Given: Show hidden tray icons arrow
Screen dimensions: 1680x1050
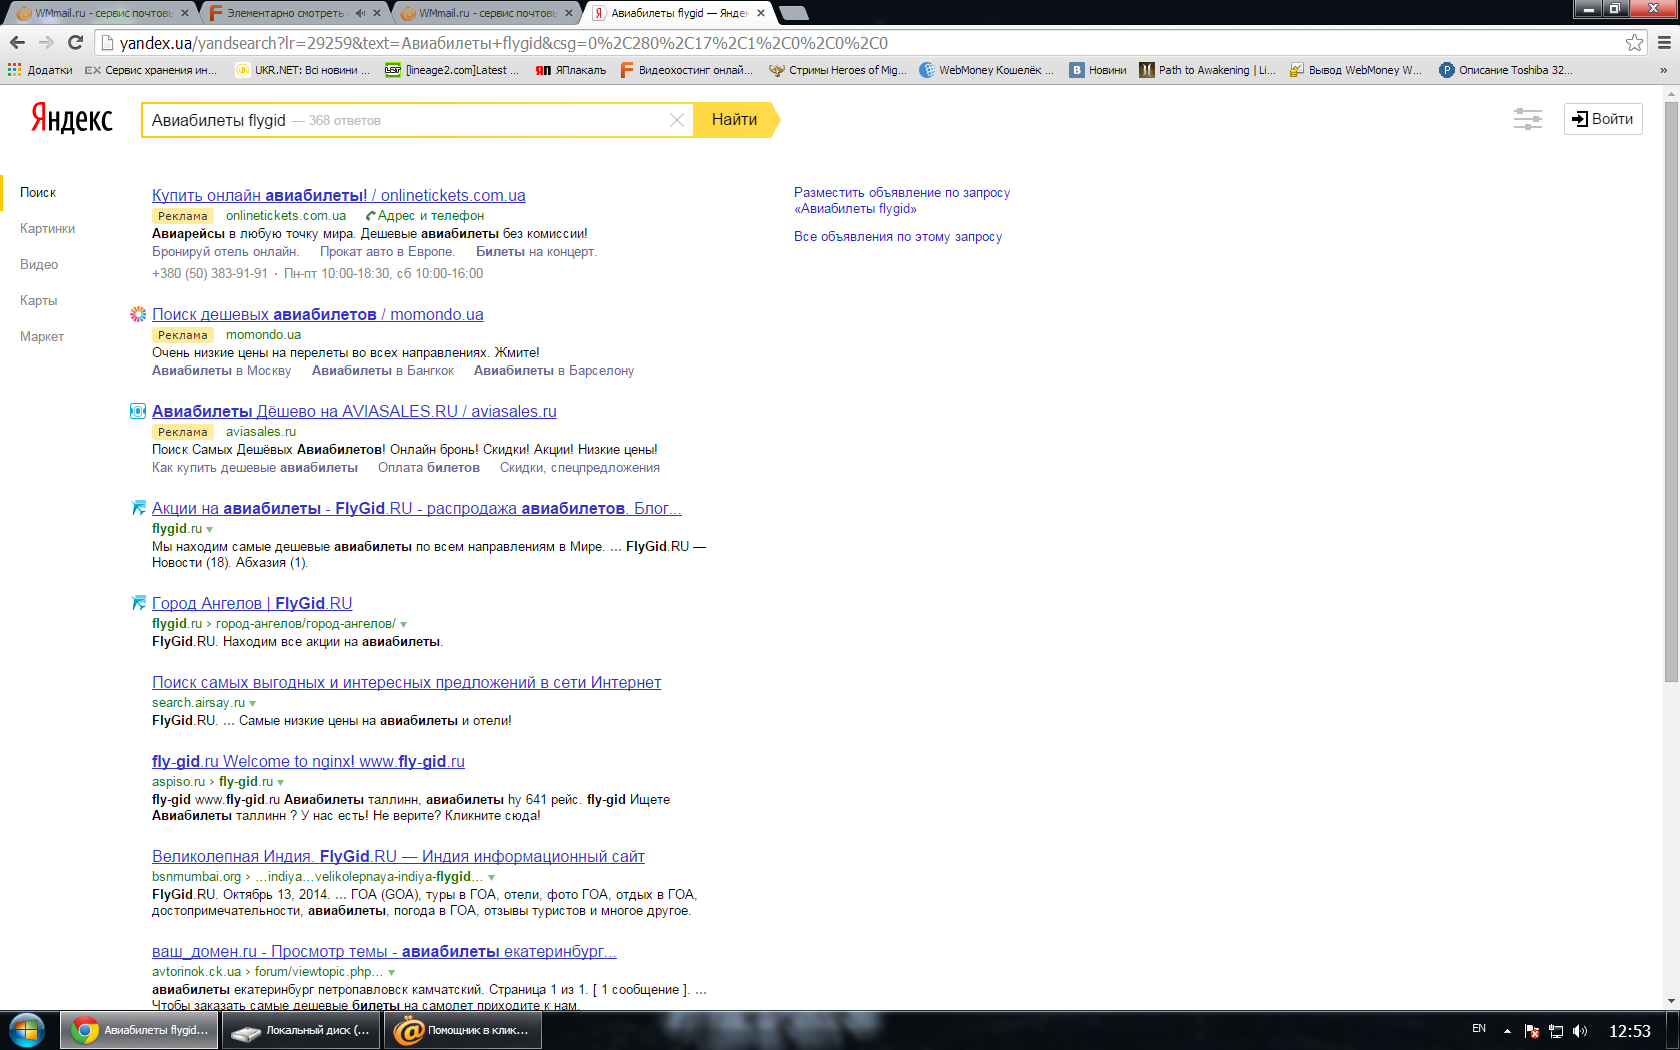Looking at the screenshot, I should pos(1507,1031).
